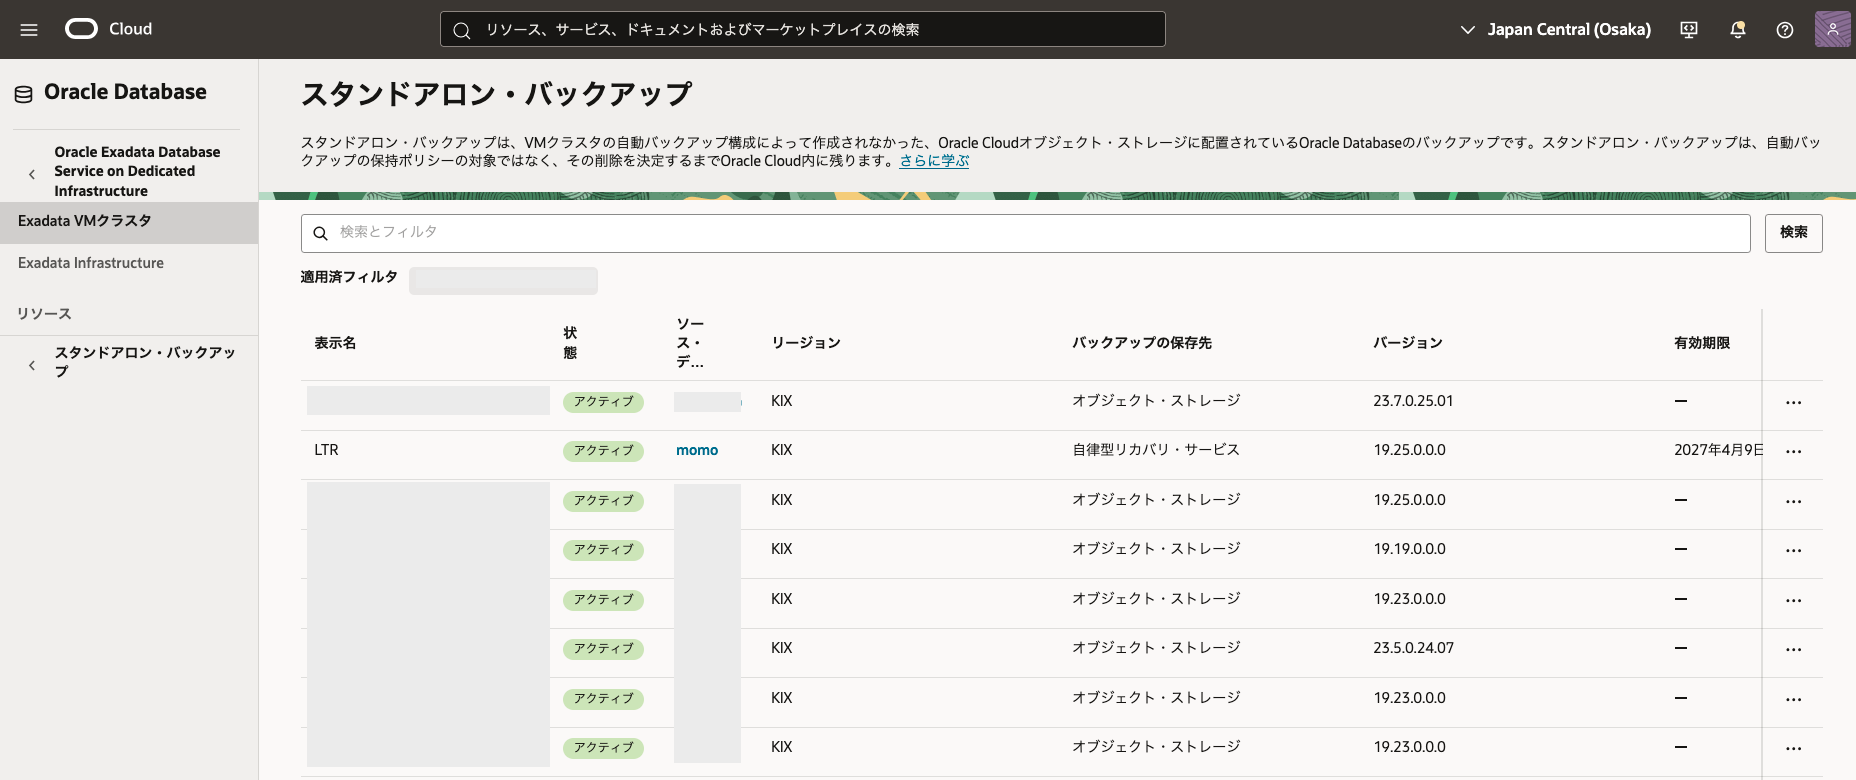The image size is (1856, 780).
Task: Click back chevron beside スタンドアロン・バックアップ
Action: click(32, 365)
